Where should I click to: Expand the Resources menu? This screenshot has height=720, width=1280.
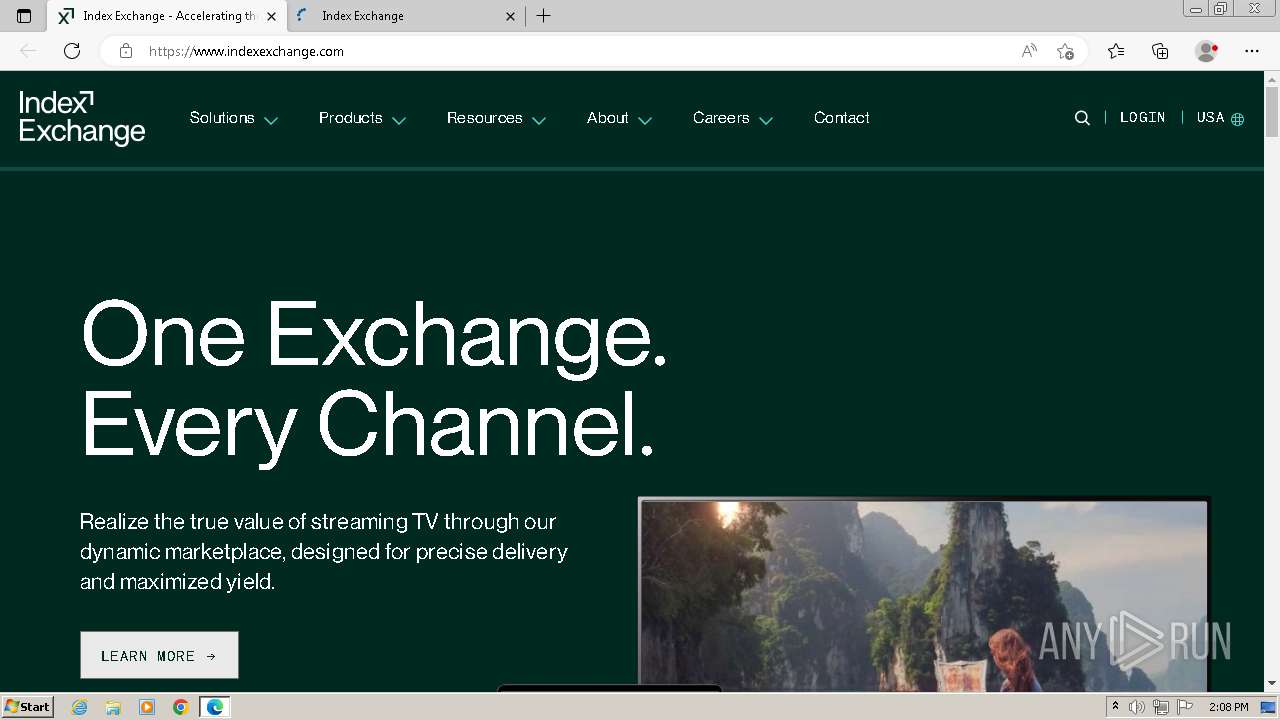tap(496, 118)
